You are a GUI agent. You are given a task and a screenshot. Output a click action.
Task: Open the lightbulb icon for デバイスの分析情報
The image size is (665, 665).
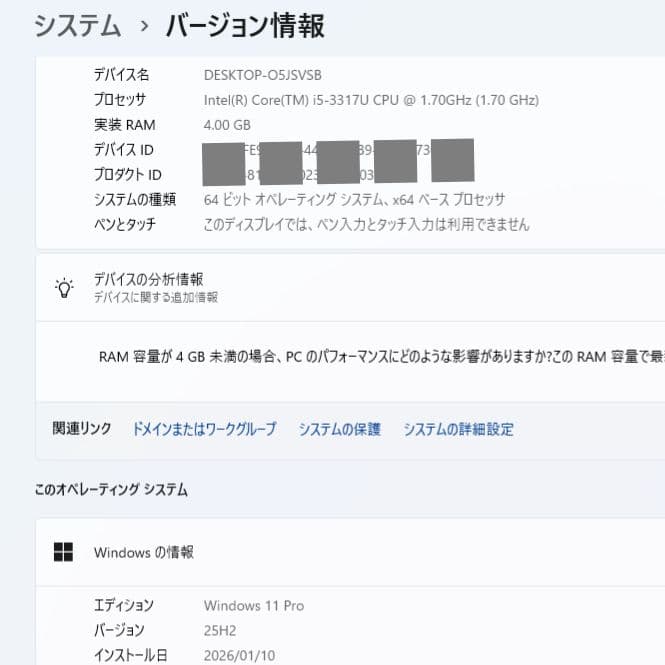64,288
